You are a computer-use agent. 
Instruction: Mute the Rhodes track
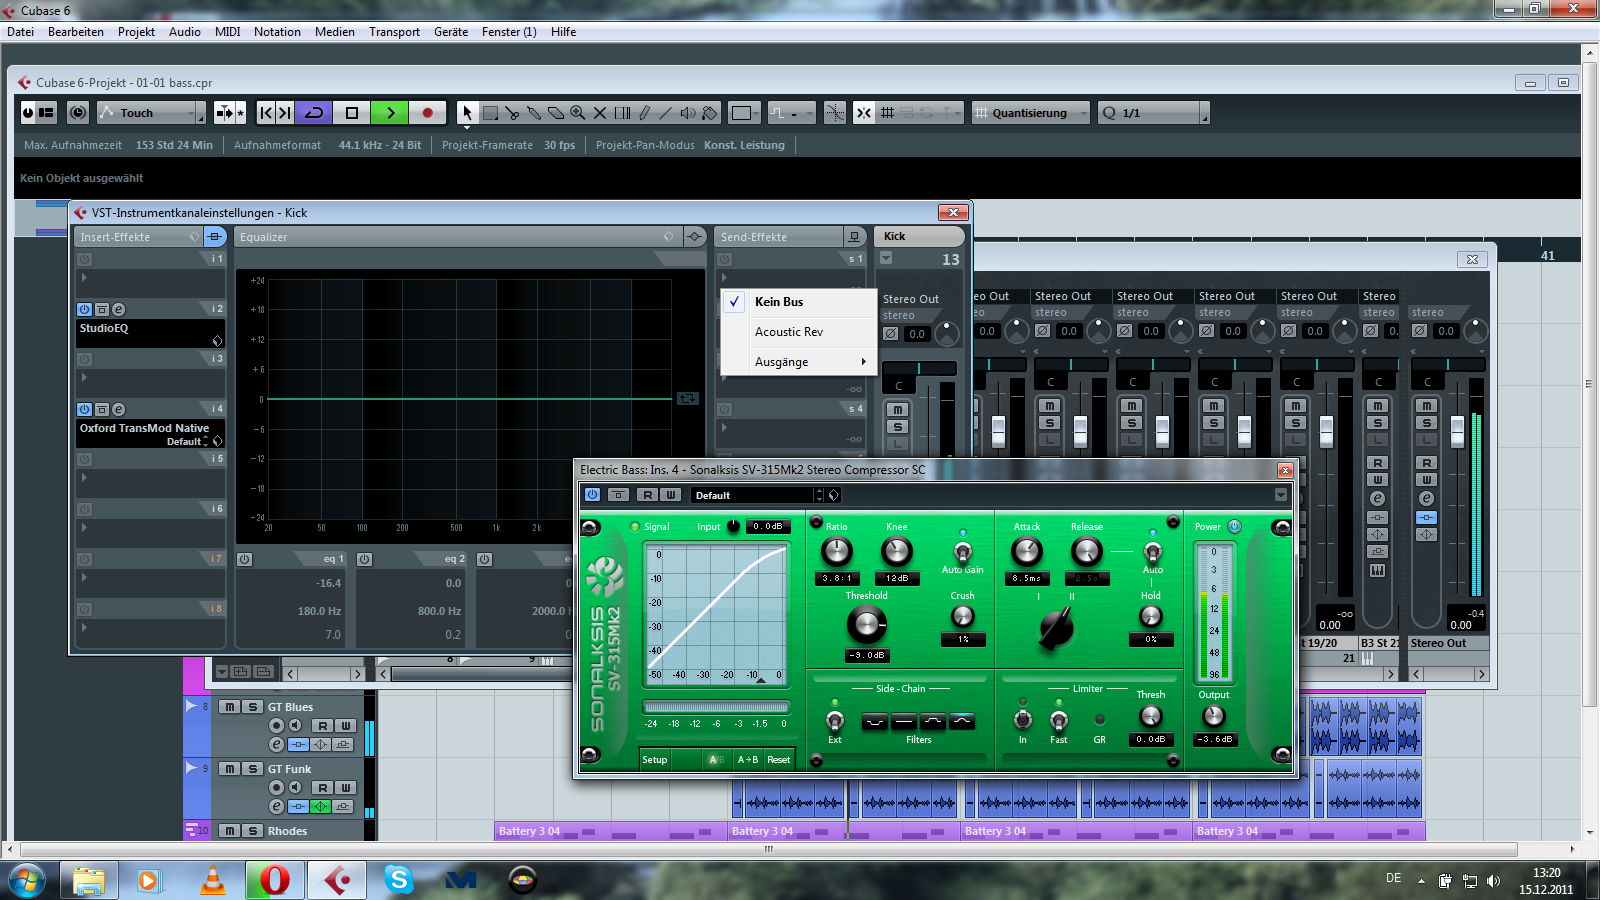230,831
